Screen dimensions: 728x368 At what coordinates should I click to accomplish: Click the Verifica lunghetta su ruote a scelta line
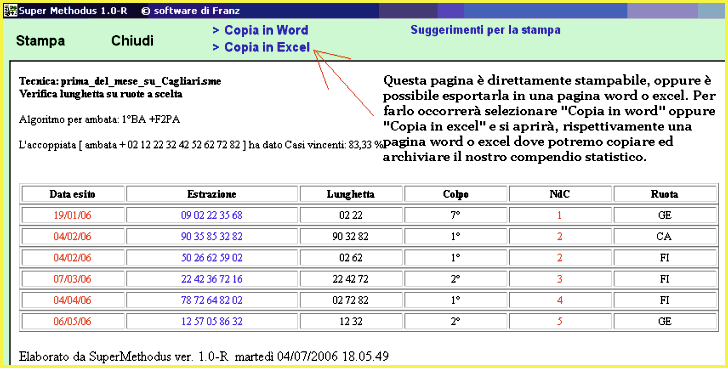[101, 94]
